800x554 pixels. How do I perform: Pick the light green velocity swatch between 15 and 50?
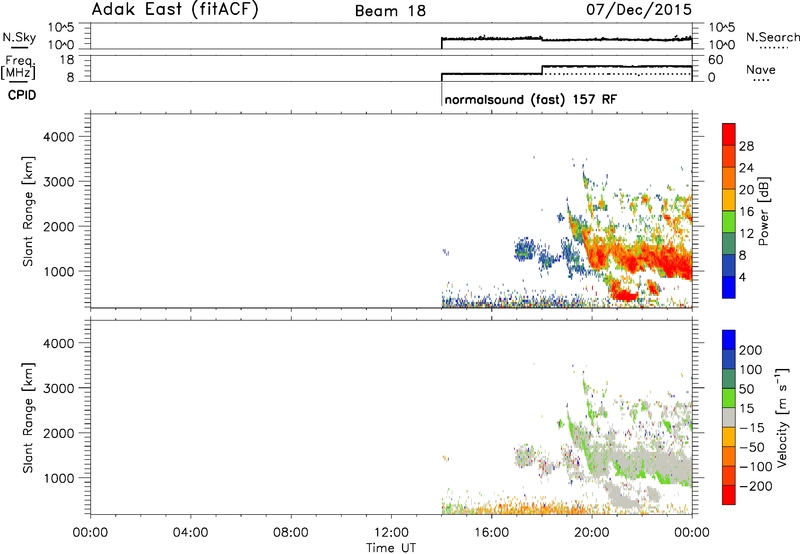pyautogui.click(x=729, y=398)
